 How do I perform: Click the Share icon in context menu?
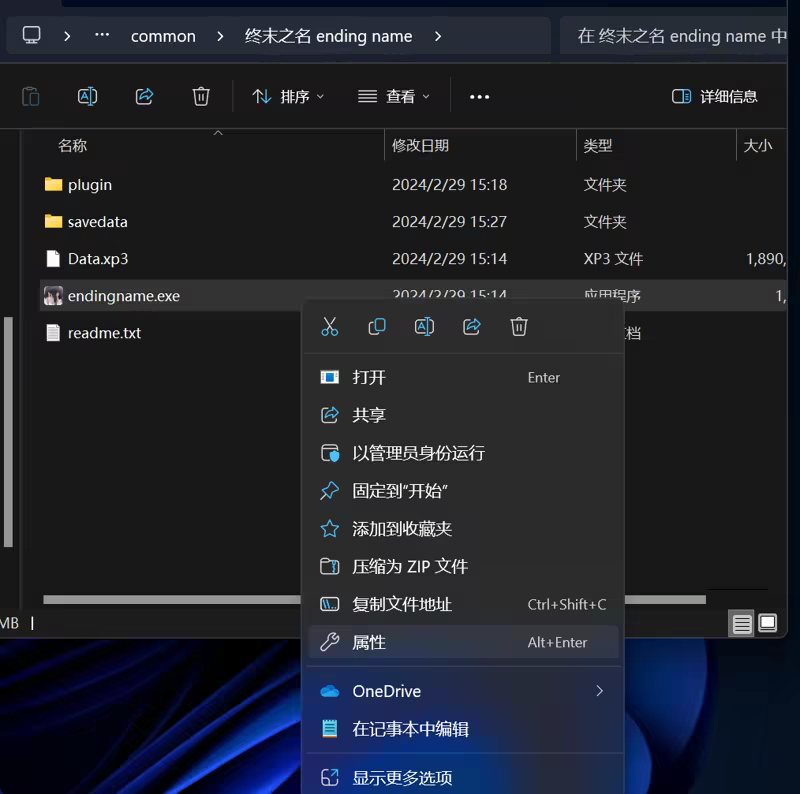pos(472,326)
